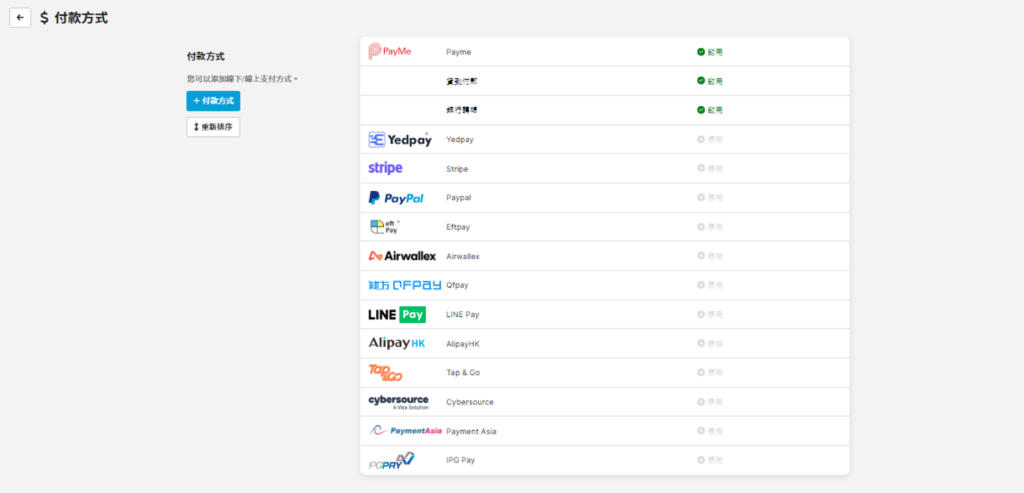Select the Qfpay text label
This screenshot has height=493, width=1024.
click(457, 285)
